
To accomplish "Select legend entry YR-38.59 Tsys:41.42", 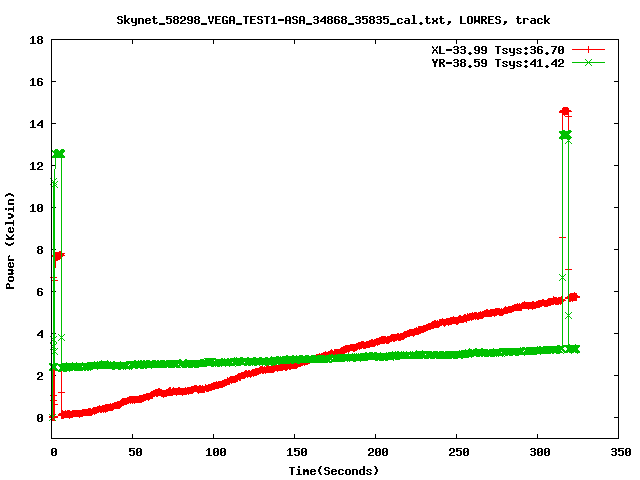I will (498, 63).
